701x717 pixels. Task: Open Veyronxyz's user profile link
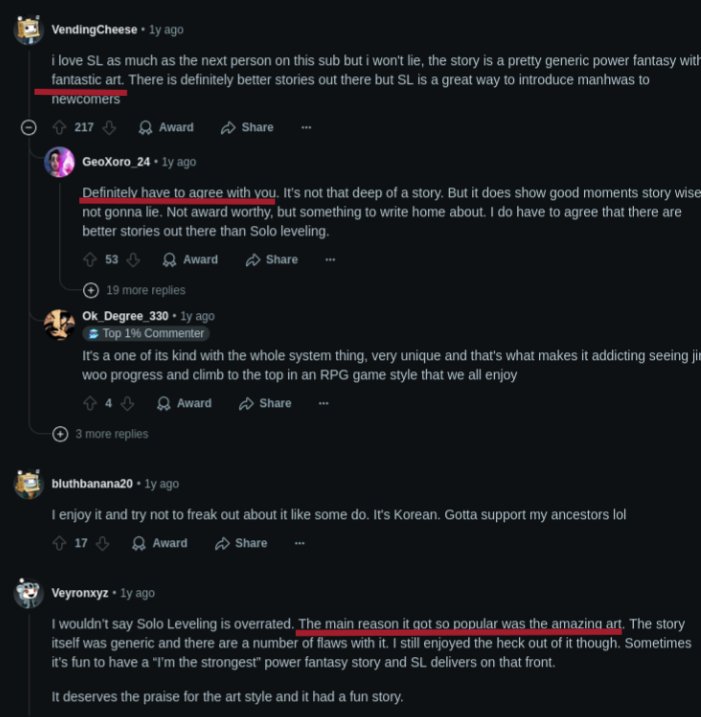coord(81,593)
